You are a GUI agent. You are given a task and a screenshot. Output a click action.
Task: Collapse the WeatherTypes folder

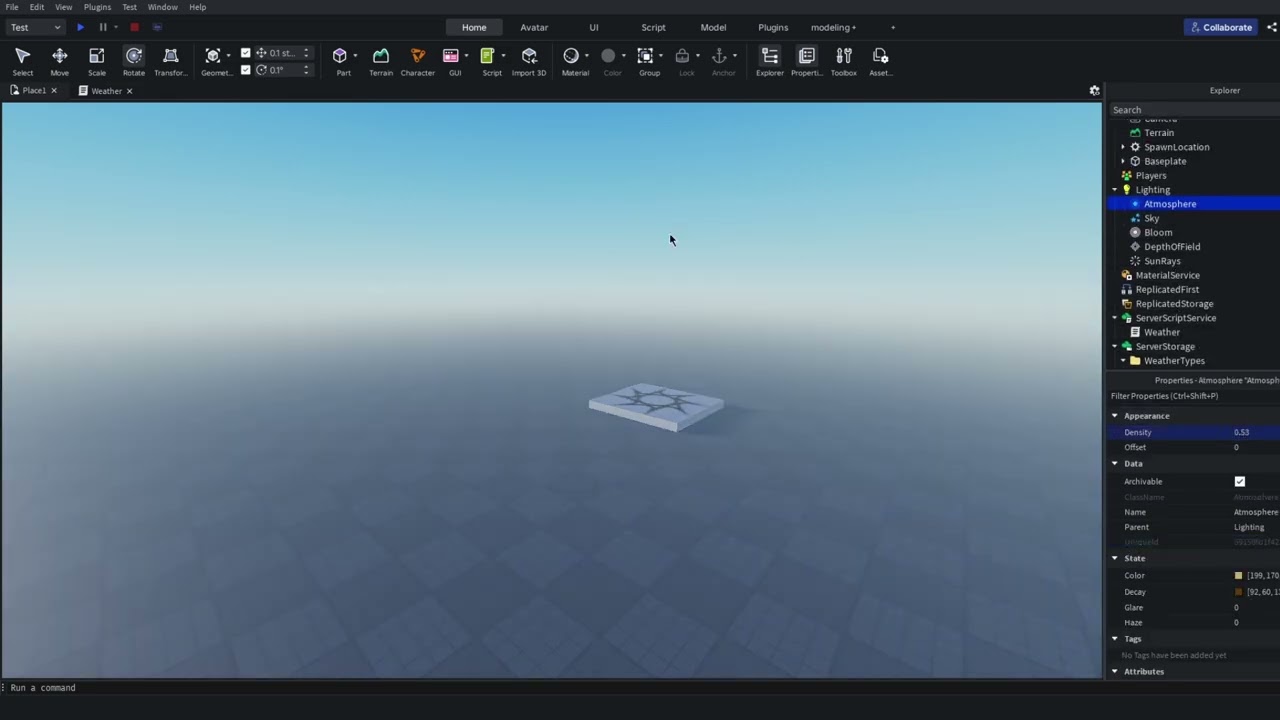click(1122, 361)
